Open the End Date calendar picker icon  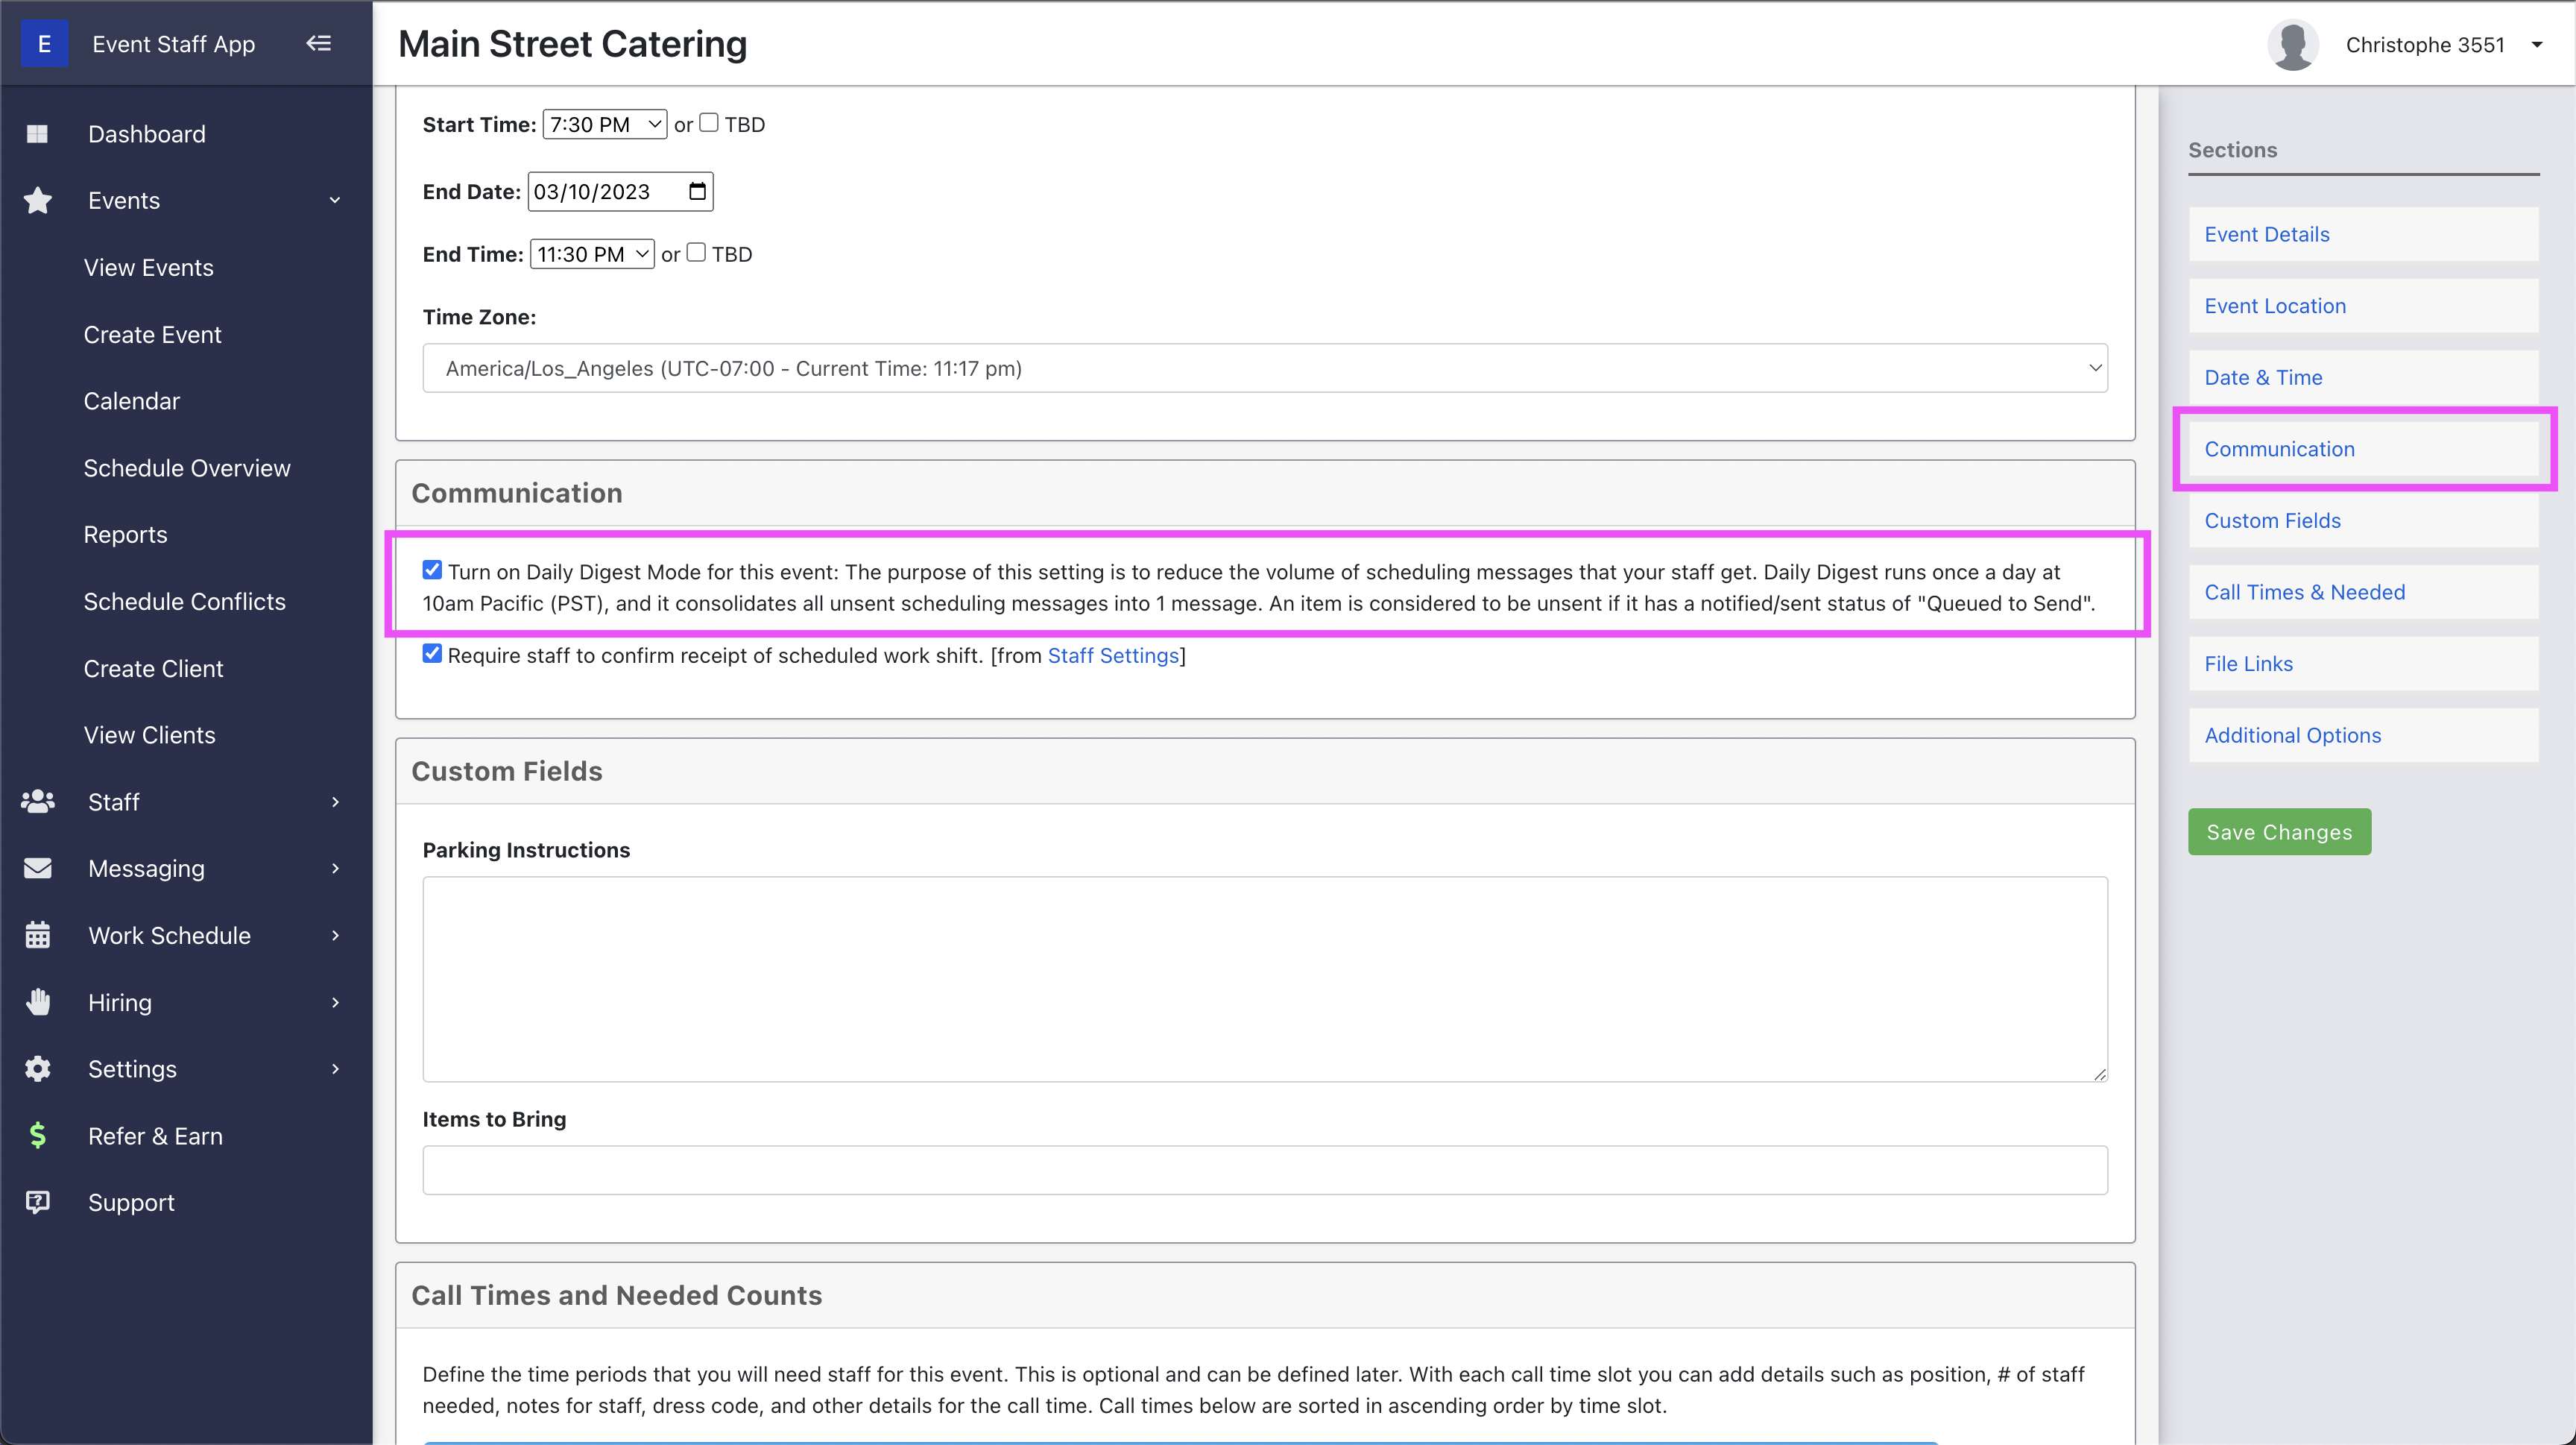pos(697,191)
